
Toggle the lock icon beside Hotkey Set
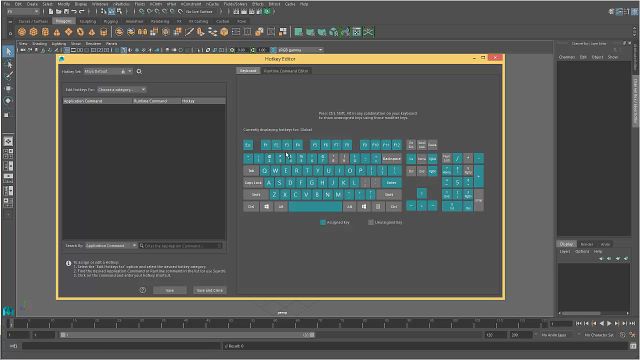pos(123,71)
